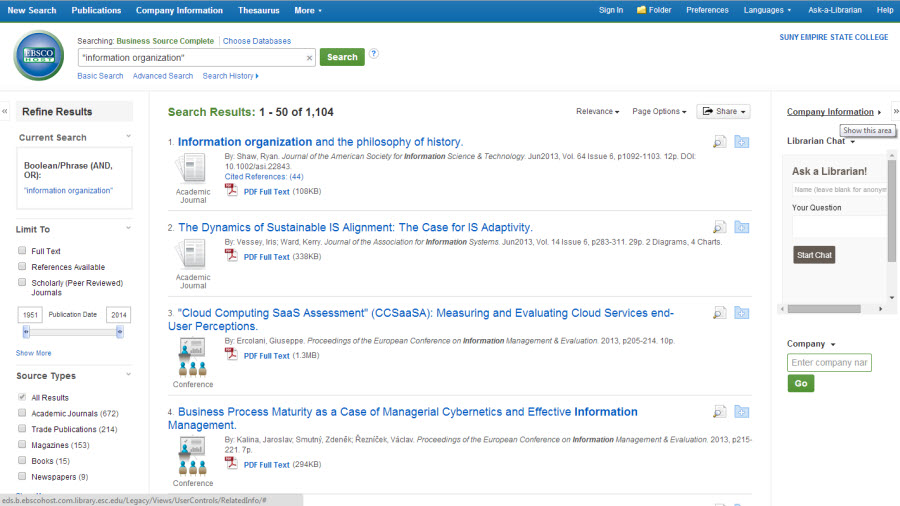900x506 pixels.
Task: Open the Help menu item
Action: pos(885,10)
